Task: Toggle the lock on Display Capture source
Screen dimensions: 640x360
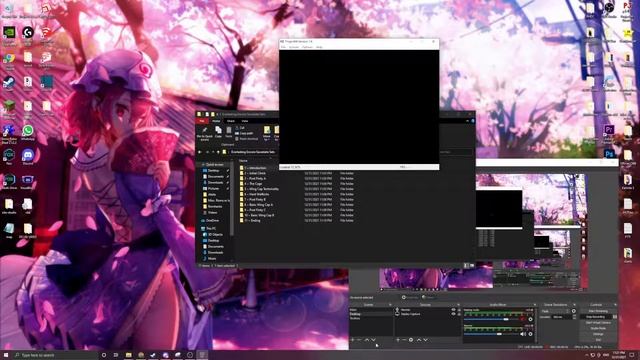Action: coord(458,314)
